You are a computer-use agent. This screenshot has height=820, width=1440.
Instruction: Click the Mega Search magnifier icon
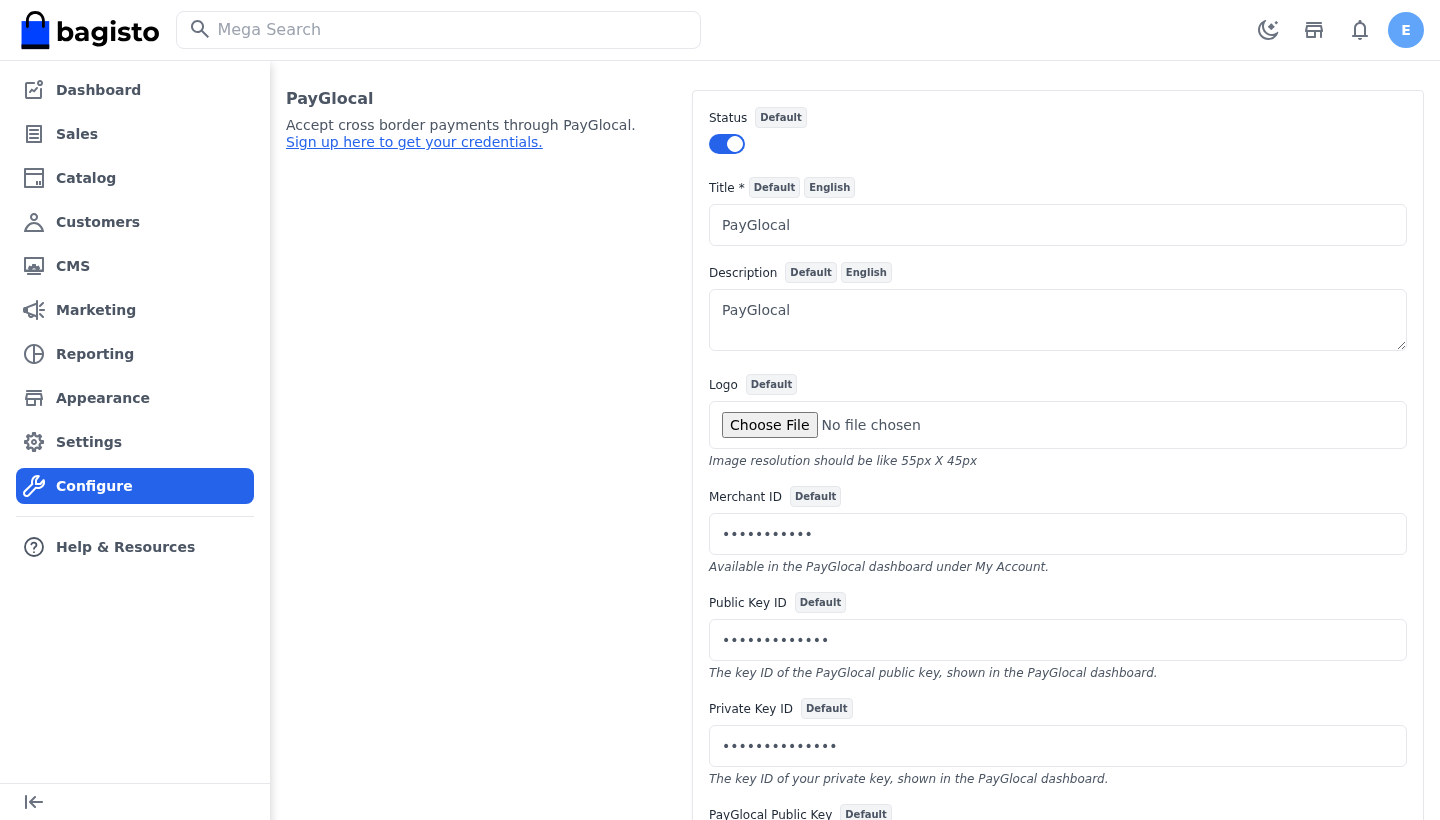[x=200, y=29]
